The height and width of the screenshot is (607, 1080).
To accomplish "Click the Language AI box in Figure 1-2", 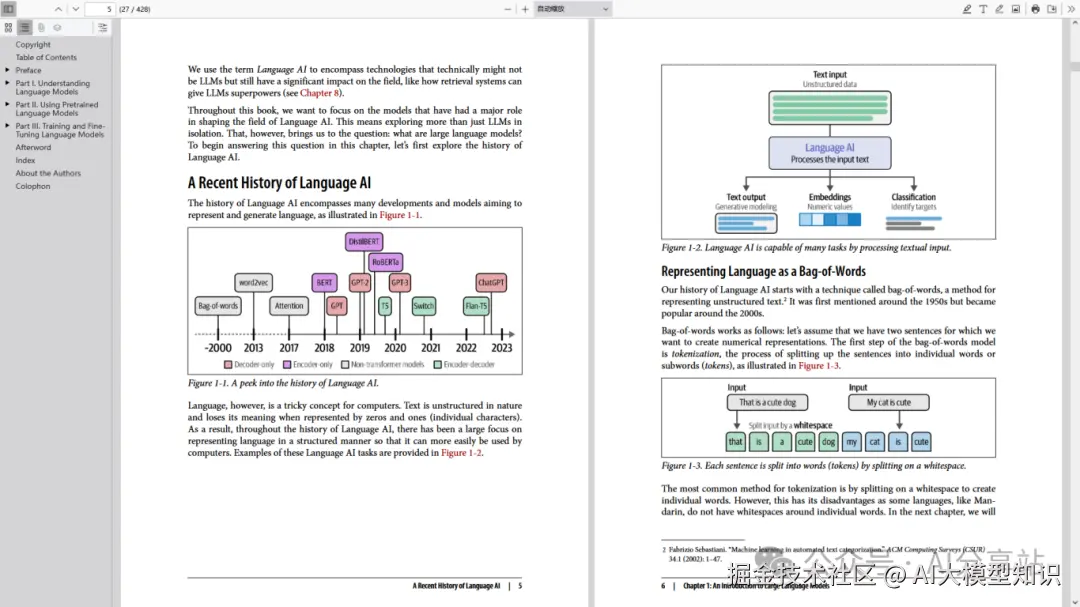I will coord(830,153).
